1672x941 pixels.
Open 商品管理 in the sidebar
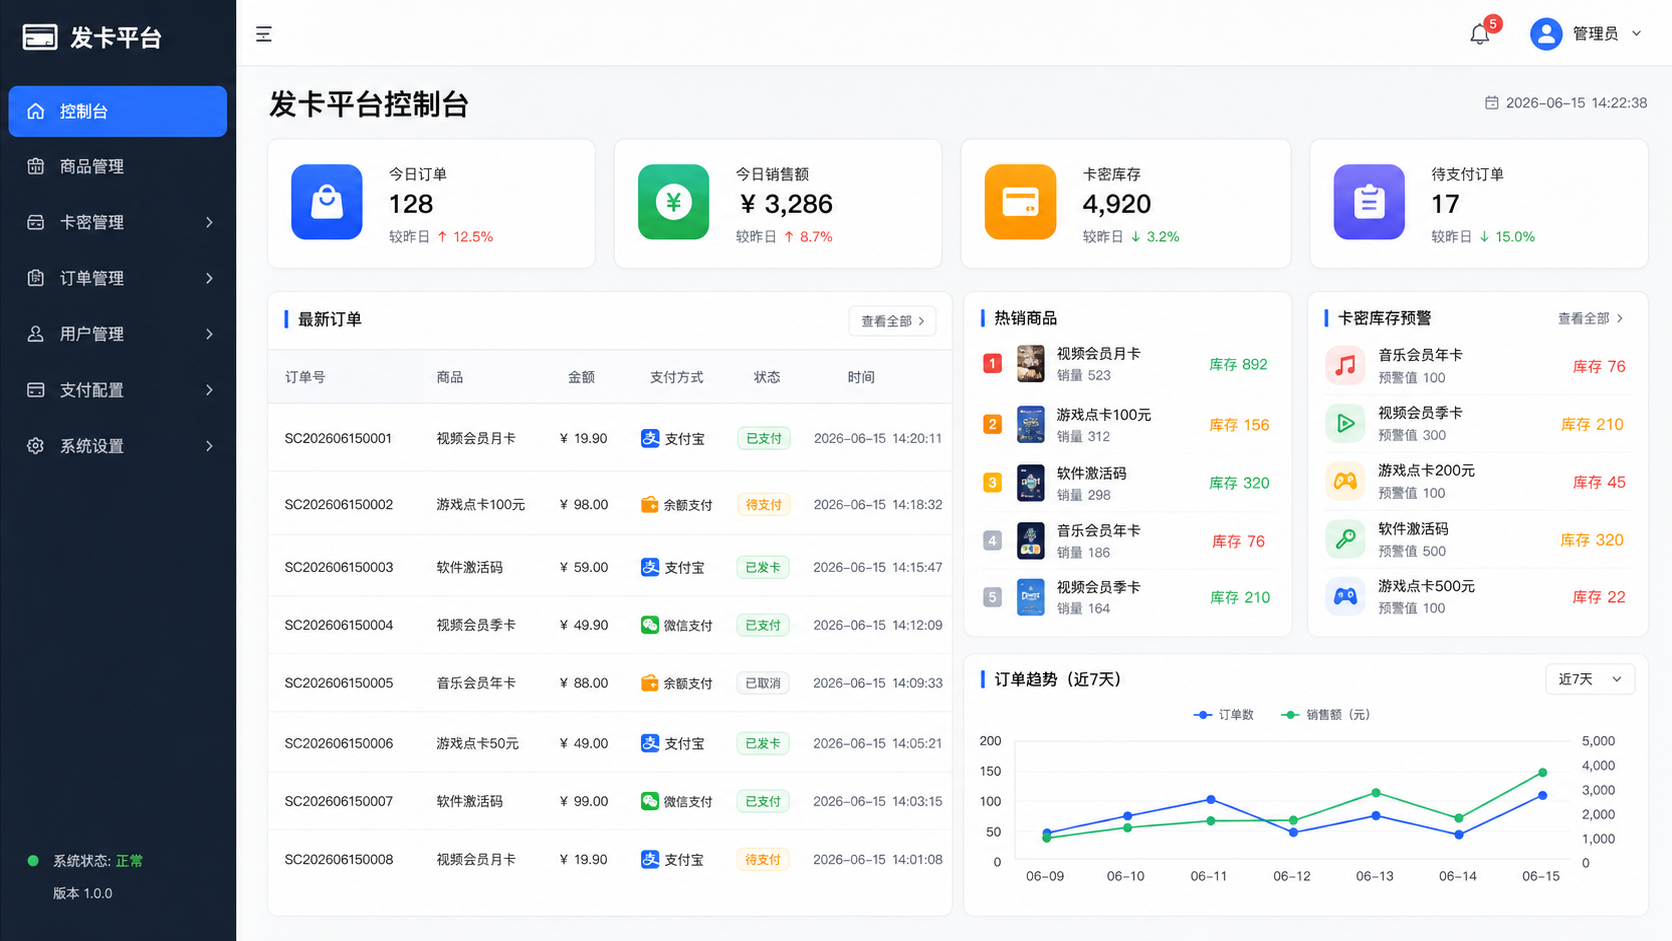click(x=118, y=166)
